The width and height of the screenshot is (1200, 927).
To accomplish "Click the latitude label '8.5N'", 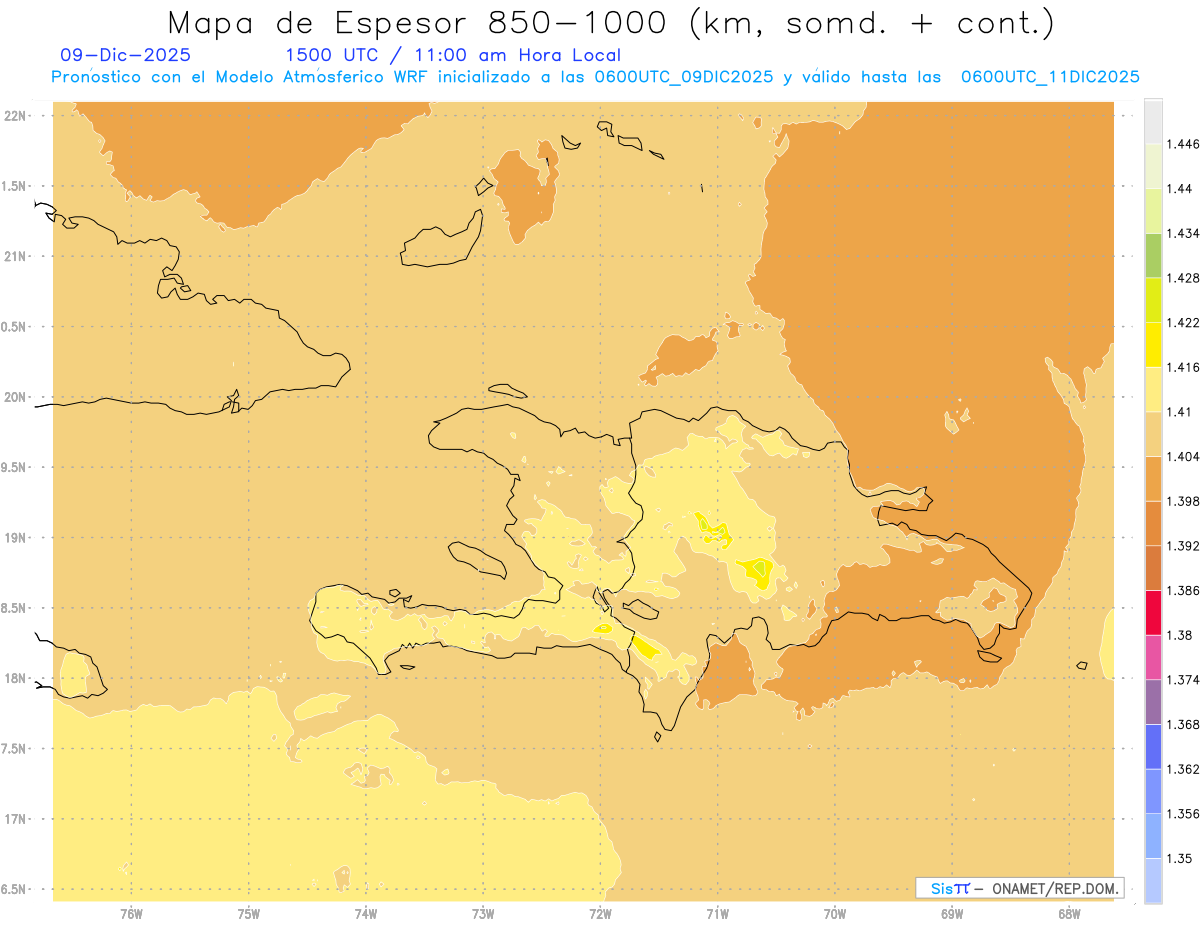I will pos(15,608).
